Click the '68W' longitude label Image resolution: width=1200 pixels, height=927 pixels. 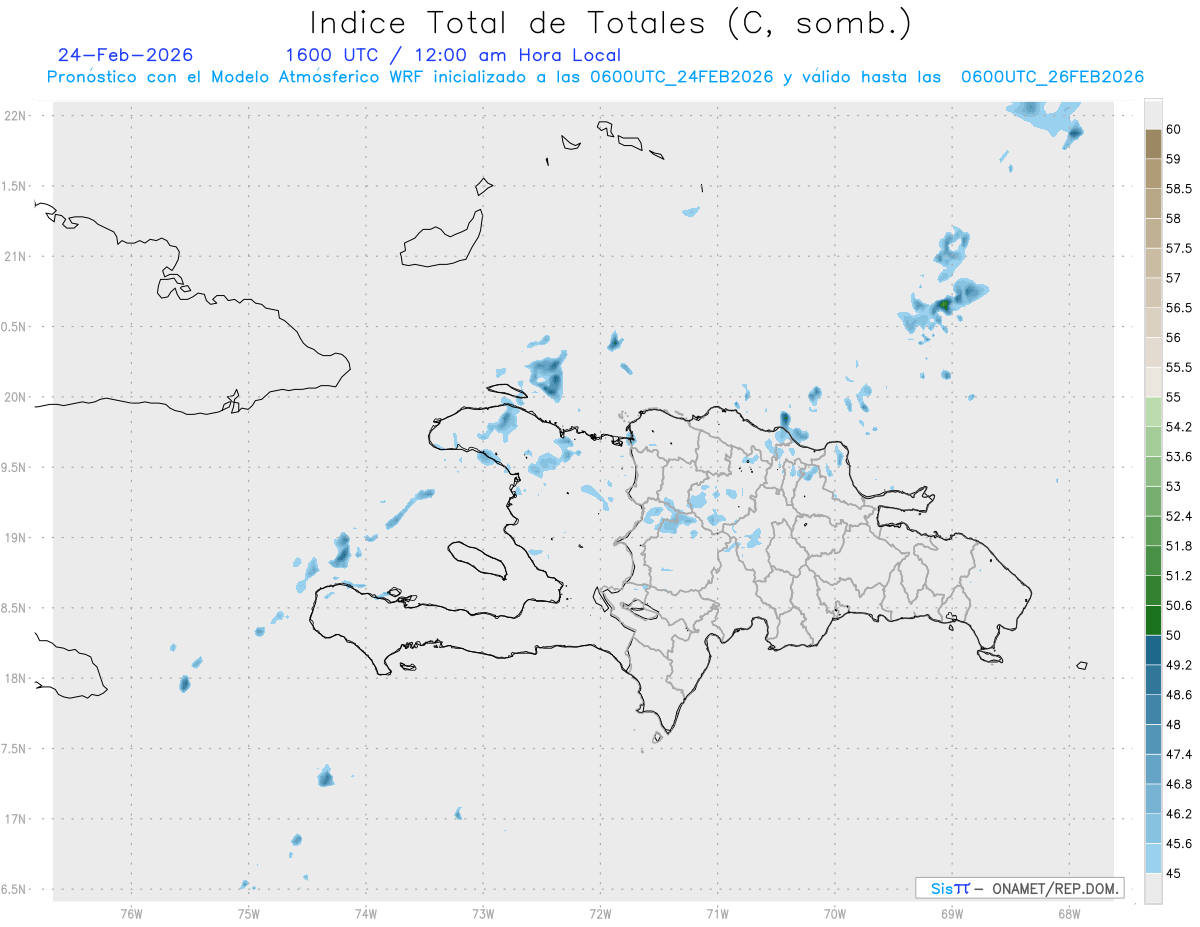(x=1069, y=914)
